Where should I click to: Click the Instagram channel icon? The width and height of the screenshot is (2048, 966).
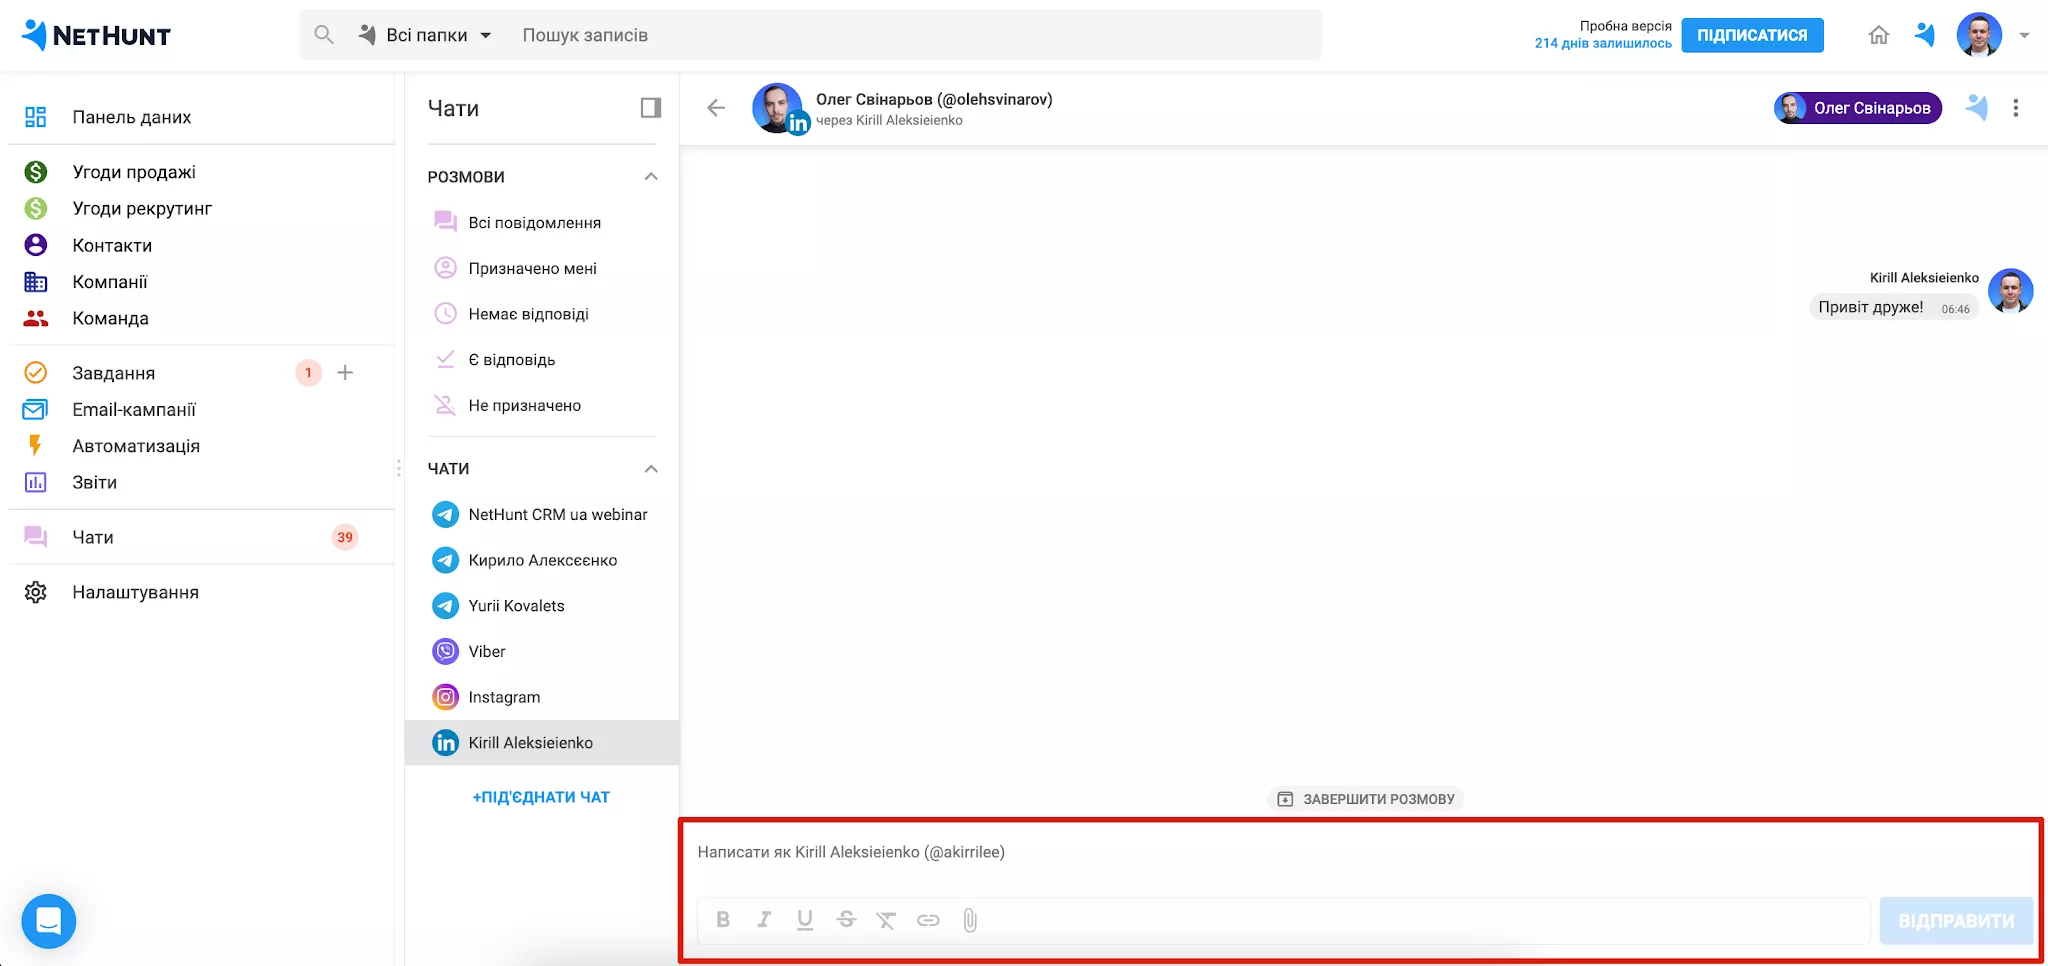pos(445,697)
